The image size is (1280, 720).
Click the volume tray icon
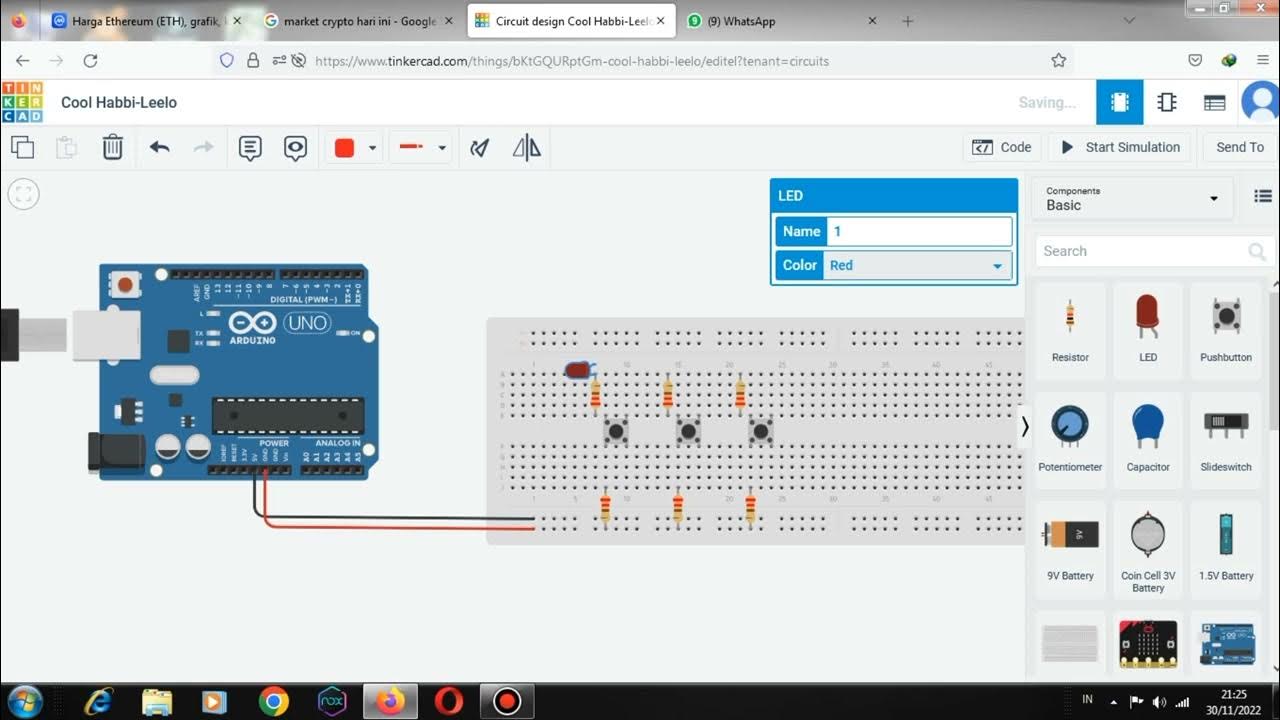click(1159, 701)
